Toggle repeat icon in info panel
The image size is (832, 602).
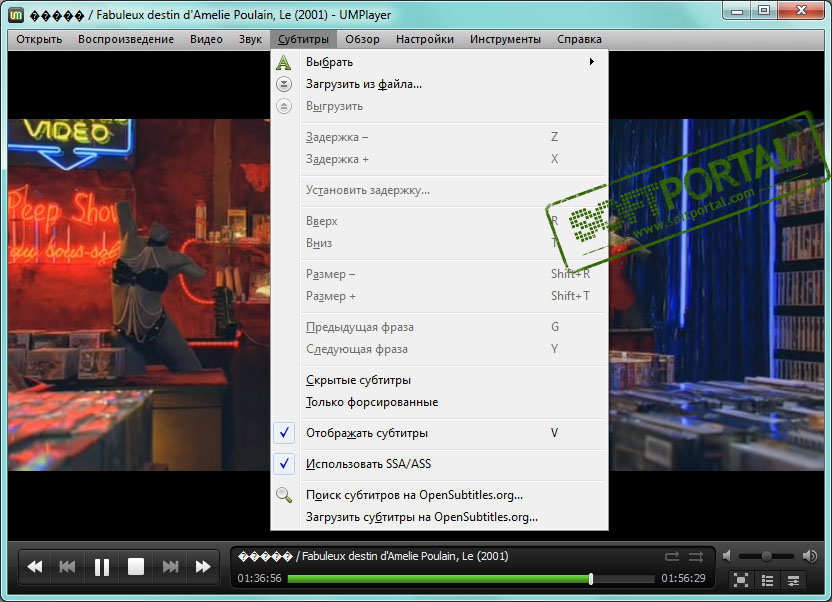672,556
